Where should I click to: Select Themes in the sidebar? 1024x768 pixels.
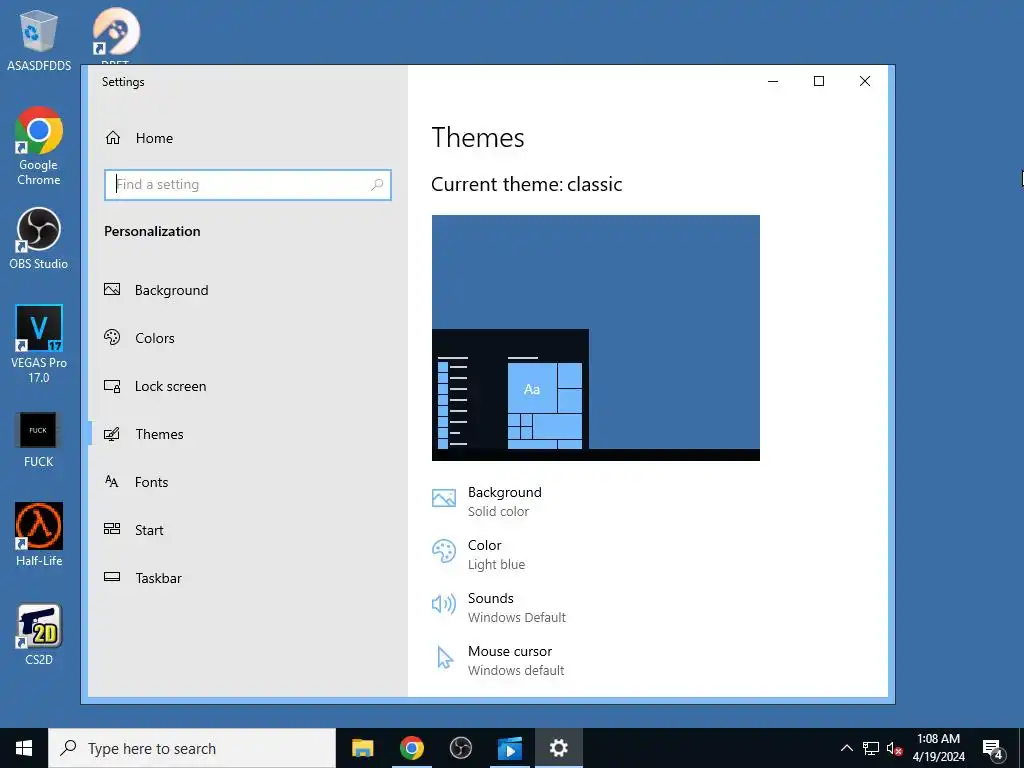(248, 434)
